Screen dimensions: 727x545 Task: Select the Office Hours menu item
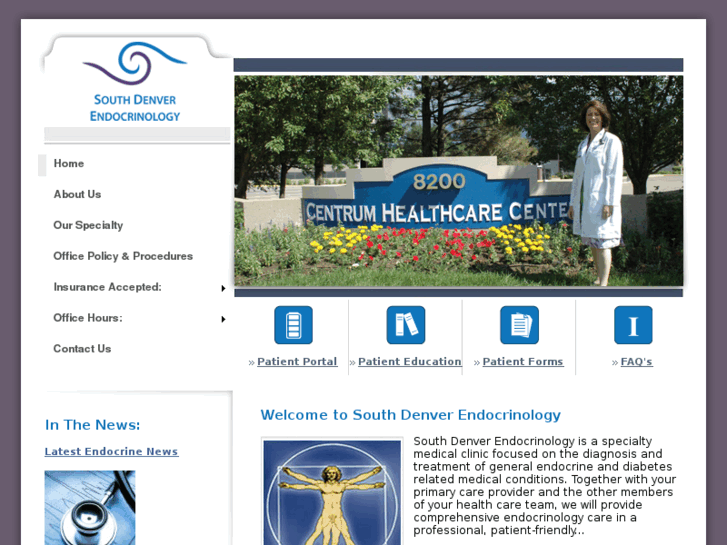(88, 318)
